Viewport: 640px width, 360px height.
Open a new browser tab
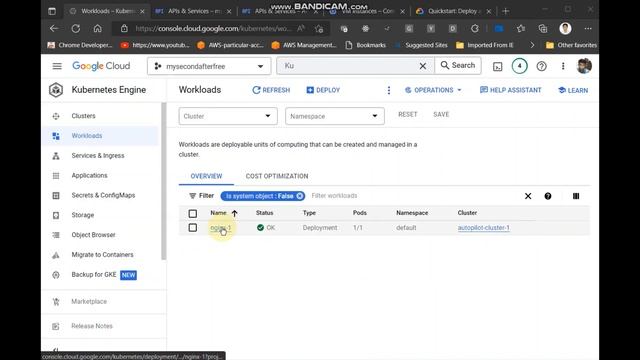(x=506, y=11)
